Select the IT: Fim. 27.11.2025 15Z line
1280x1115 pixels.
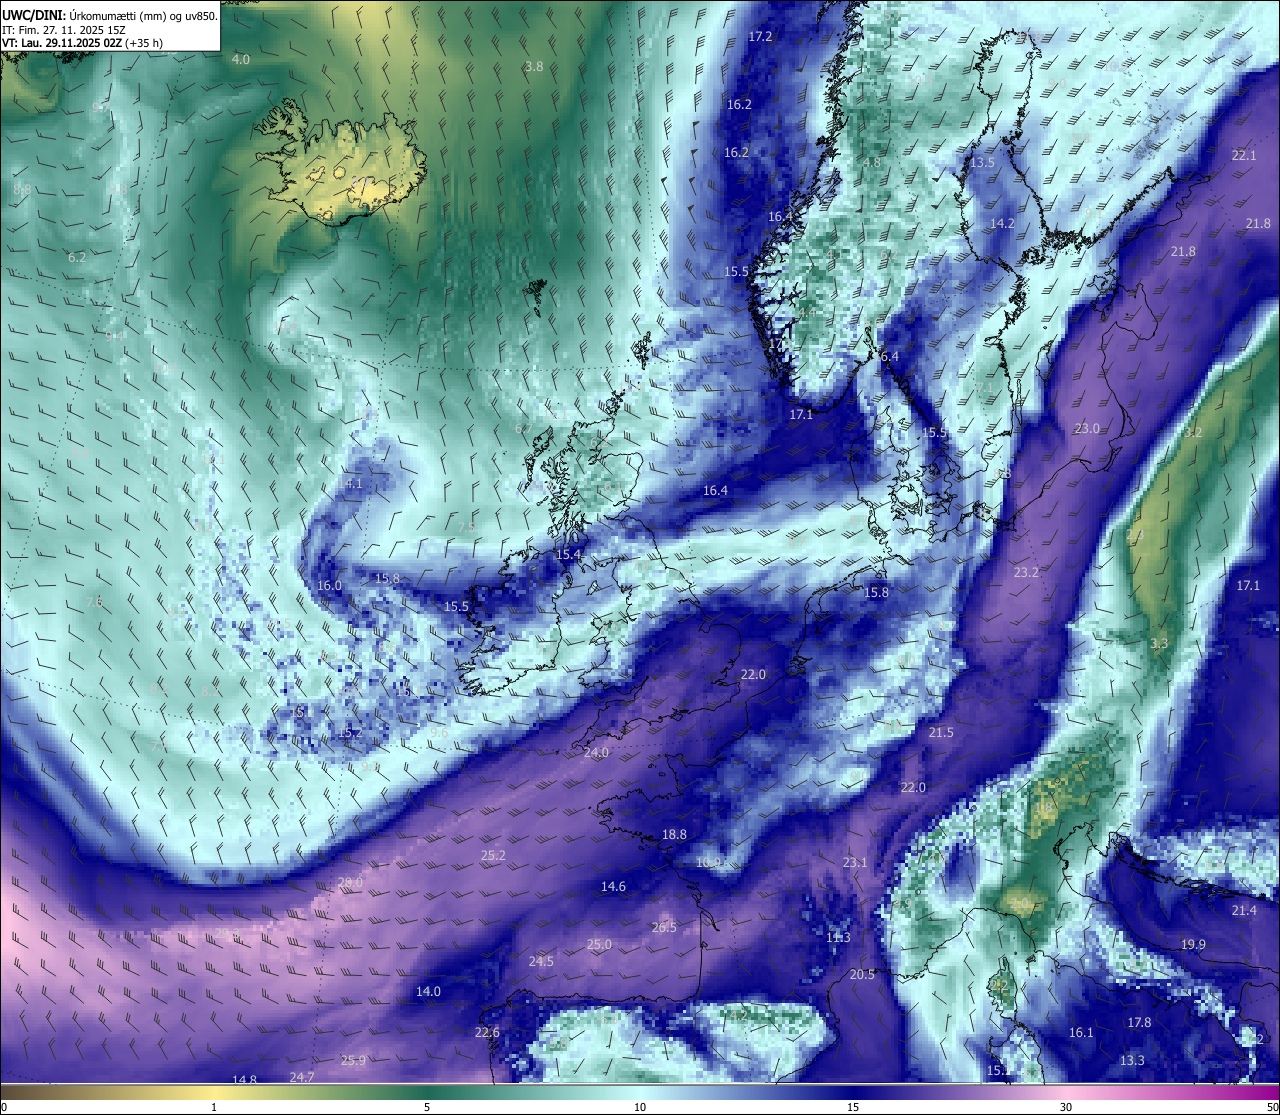pyautogui.click(x=64, y=30)
